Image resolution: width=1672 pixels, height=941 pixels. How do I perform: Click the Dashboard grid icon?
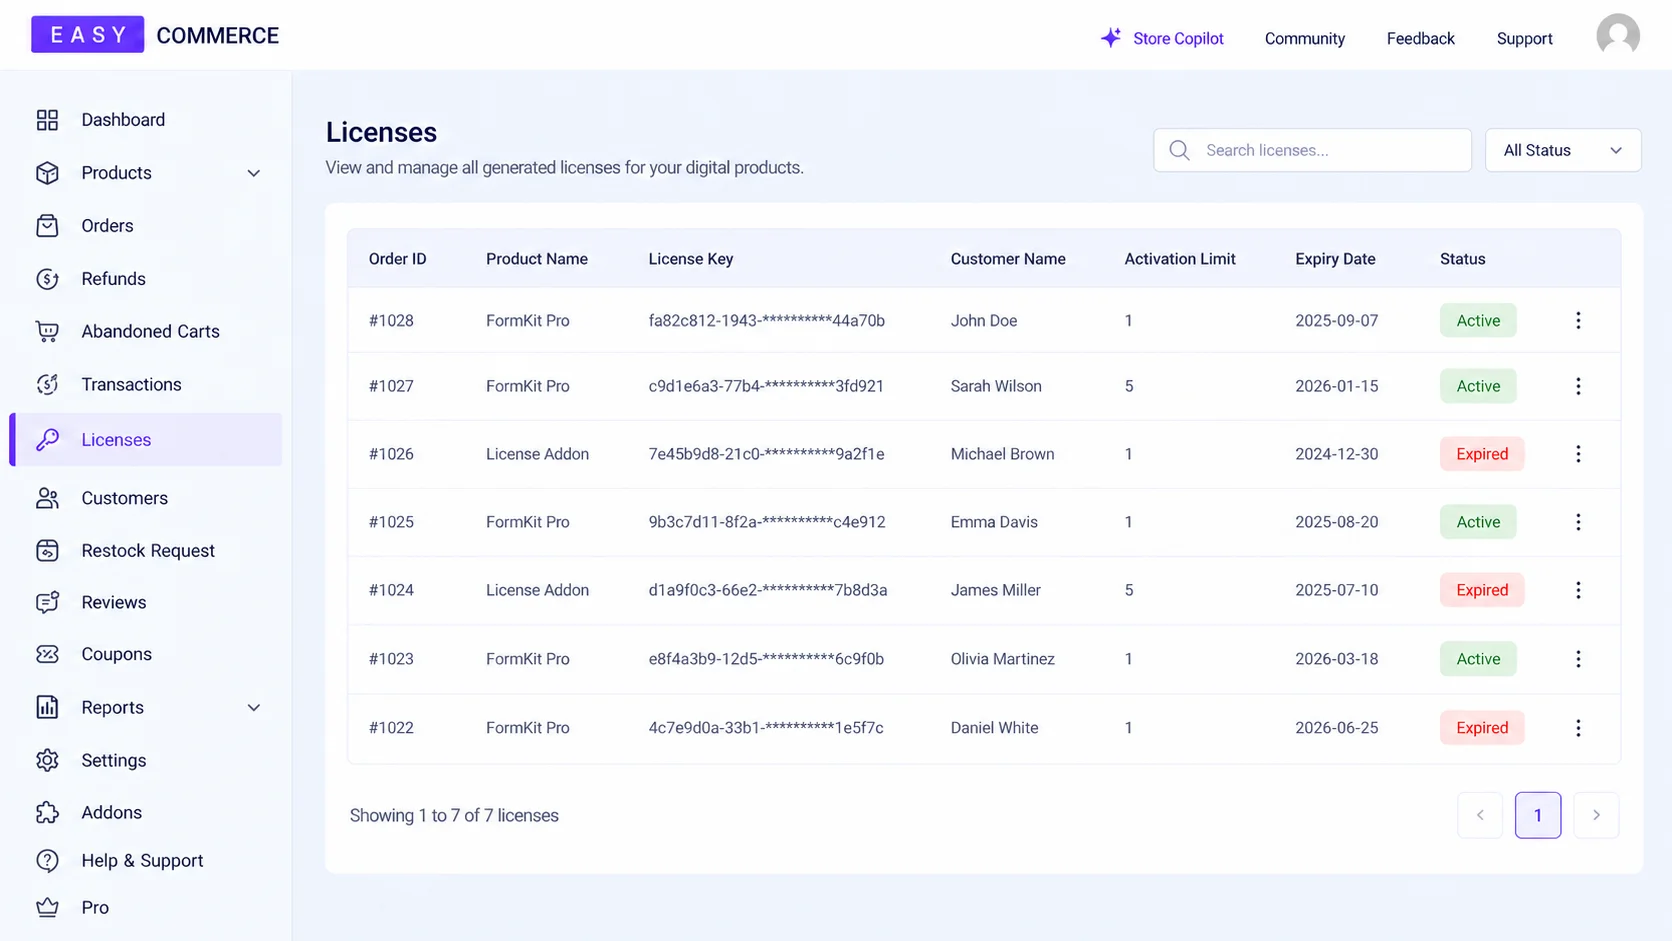47,120
